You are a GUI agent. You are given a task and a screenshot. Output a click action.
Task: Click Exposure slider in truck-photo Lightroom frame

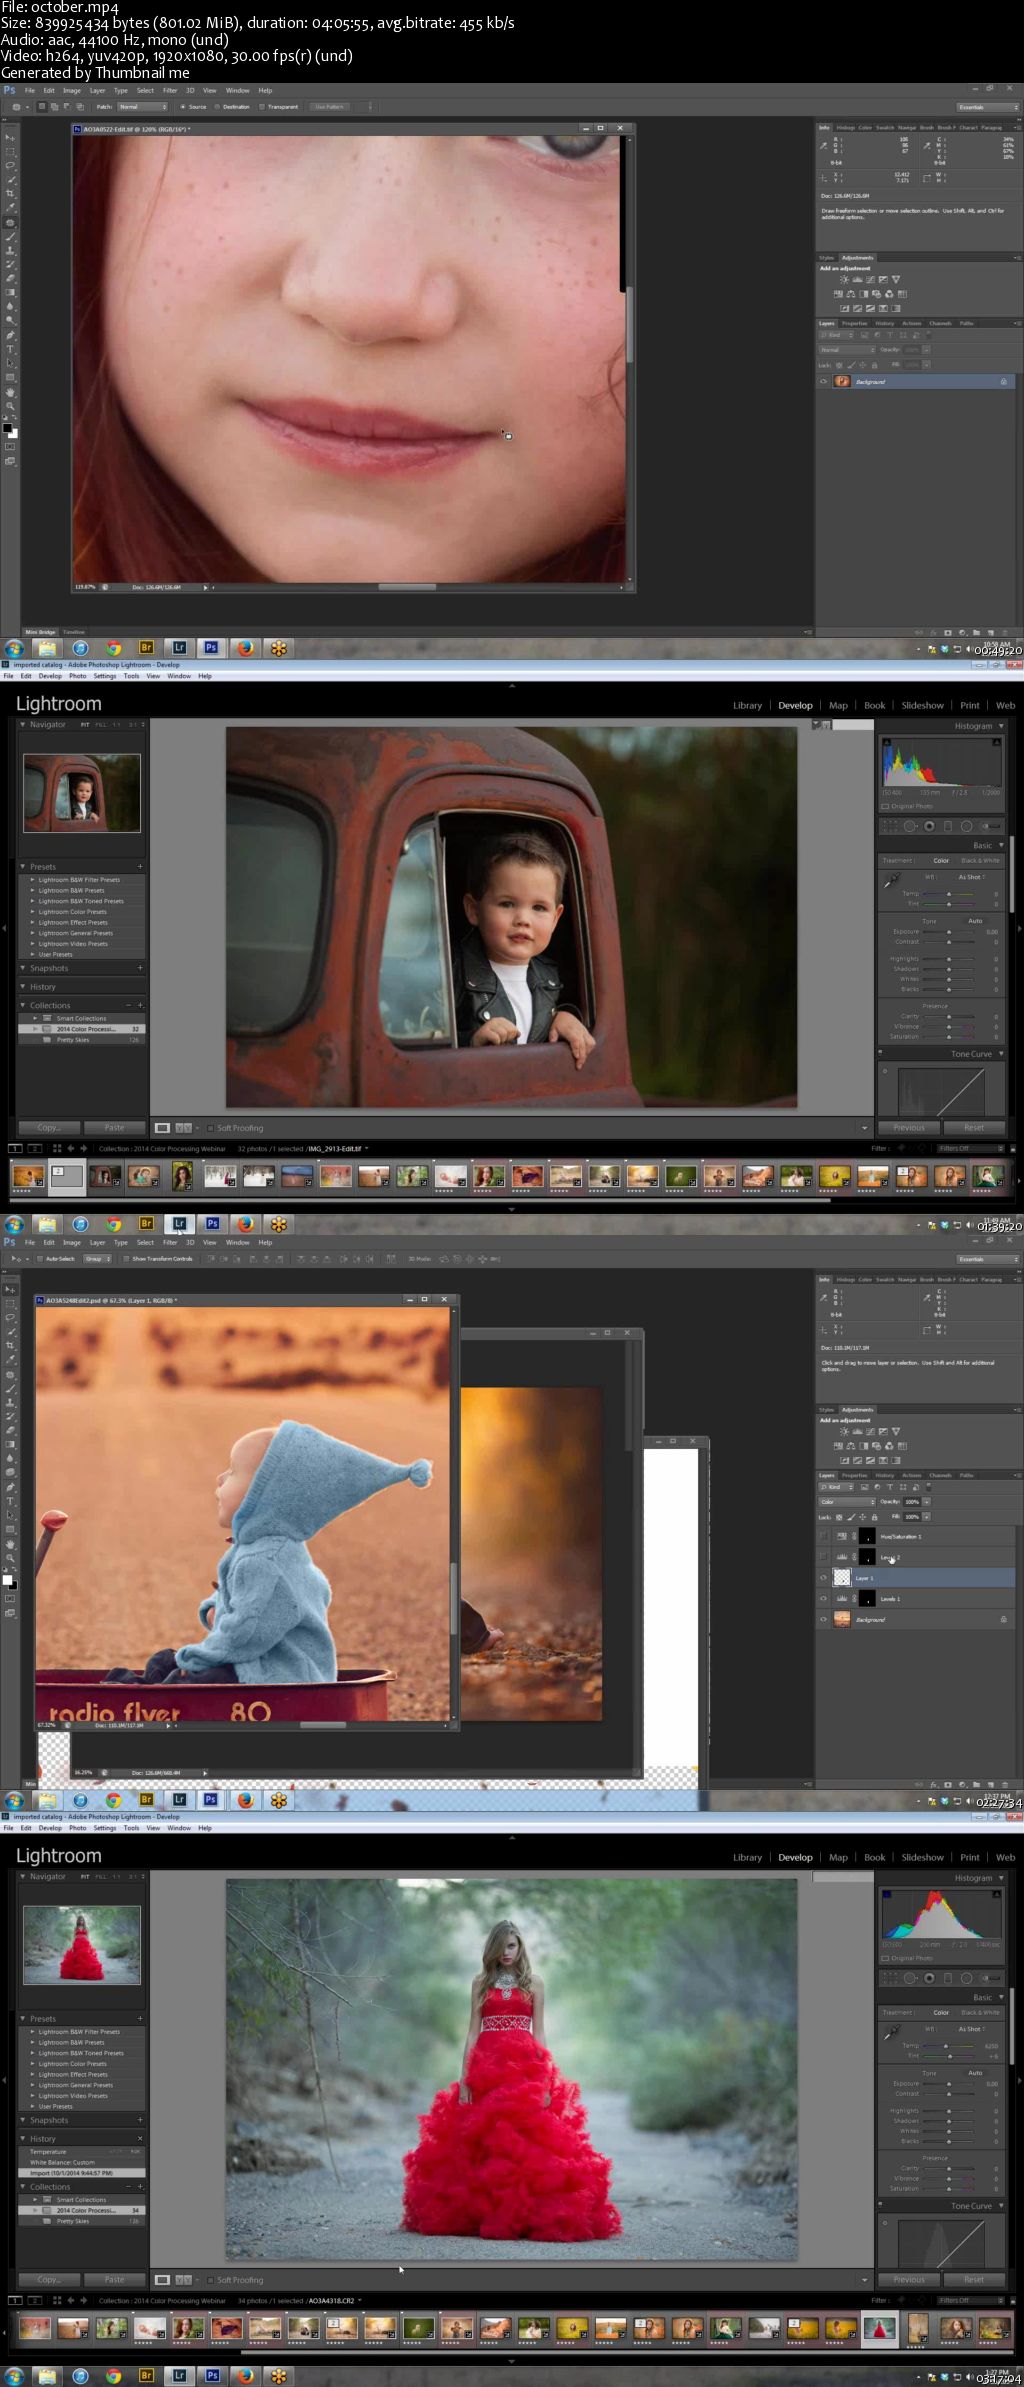click(x=950, y=931)
